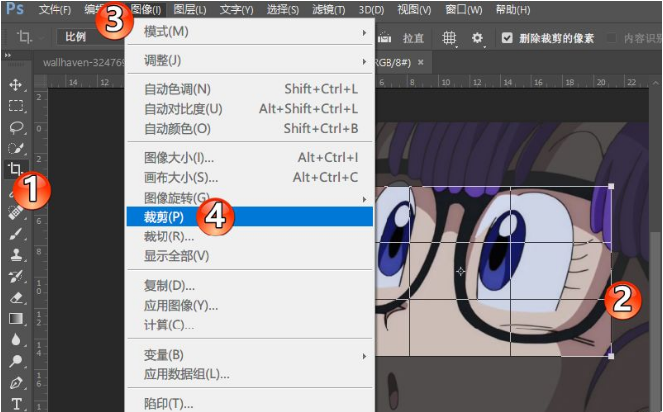Select the Horizontal Type tool
This screenshot has width=663, height=412.
16,404
